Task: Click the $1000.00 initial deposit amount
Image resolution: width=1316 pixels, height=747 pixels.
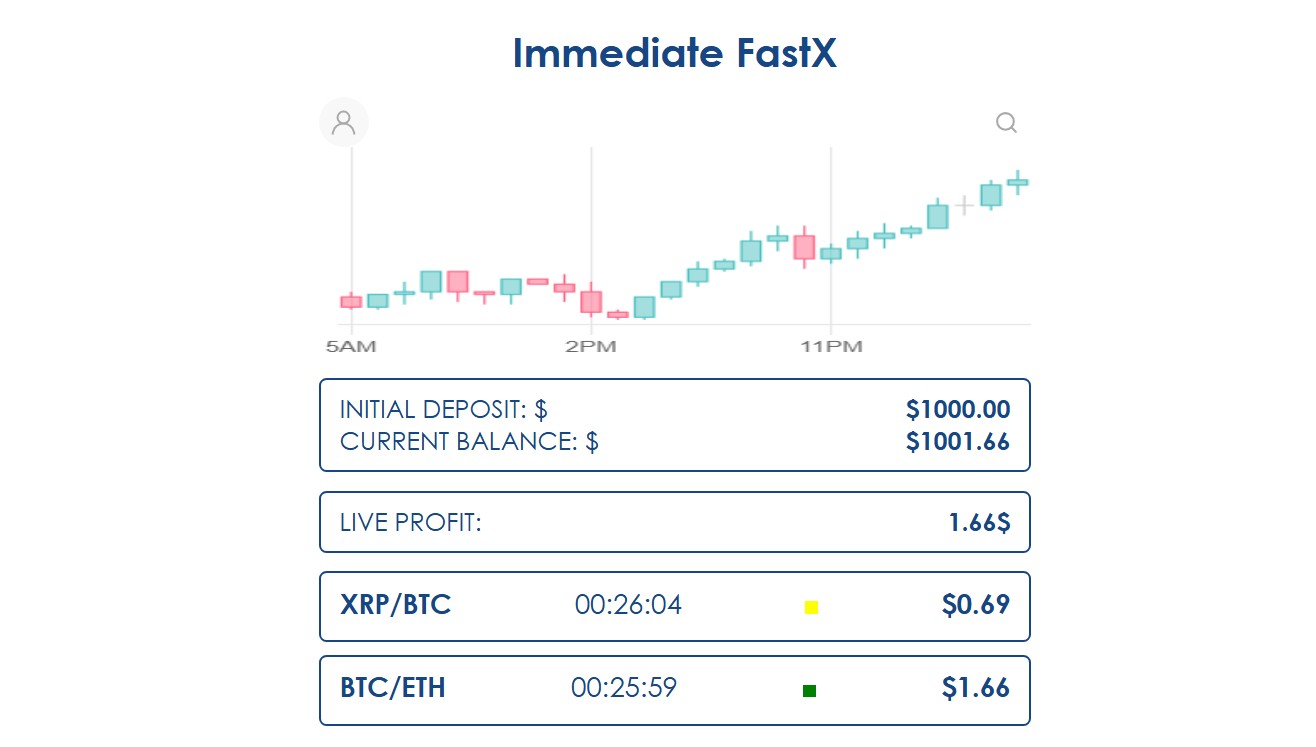Action: [958, 409]
